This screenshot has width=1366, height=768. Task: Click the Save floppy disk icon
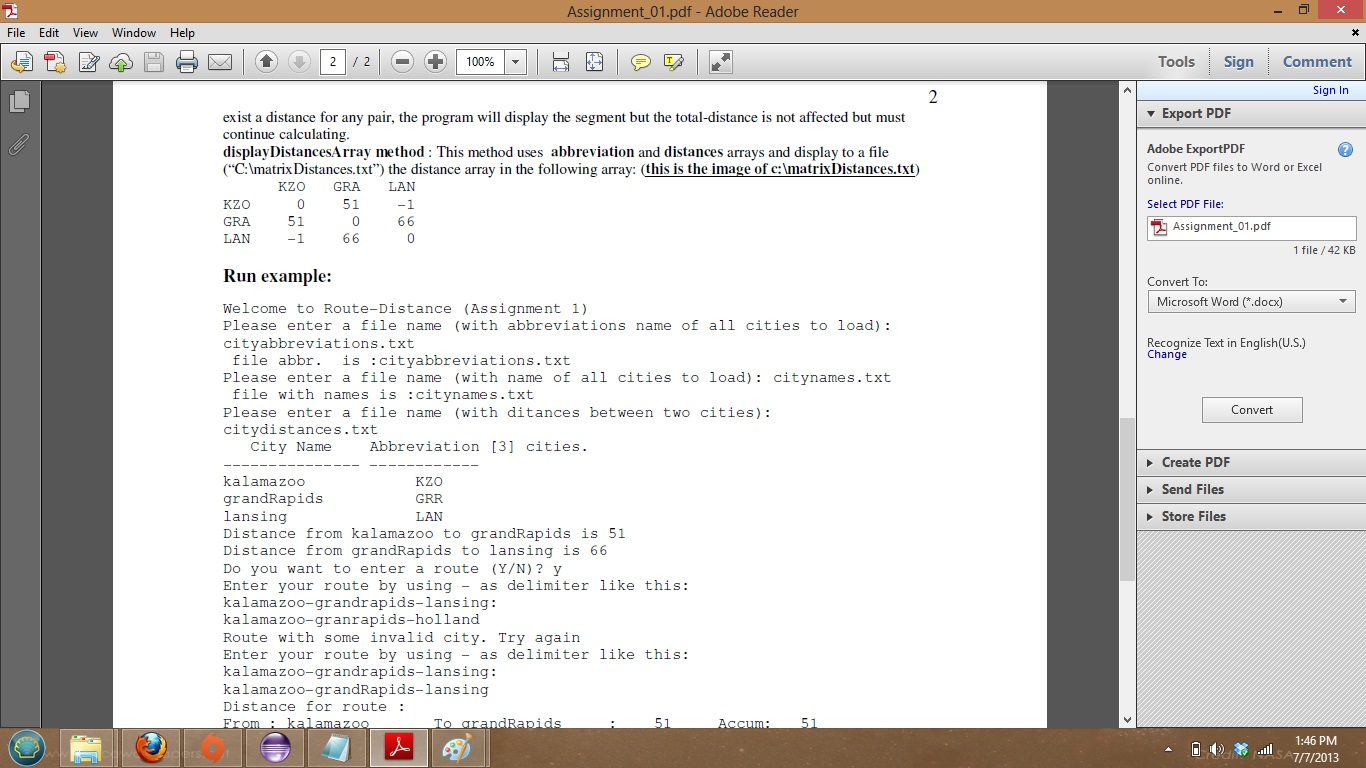pos(154,62)
